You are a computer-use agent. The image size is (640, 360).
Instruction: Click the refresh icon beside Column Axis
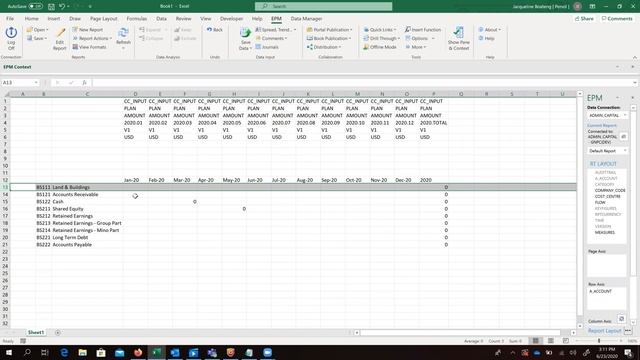point(621,318)
